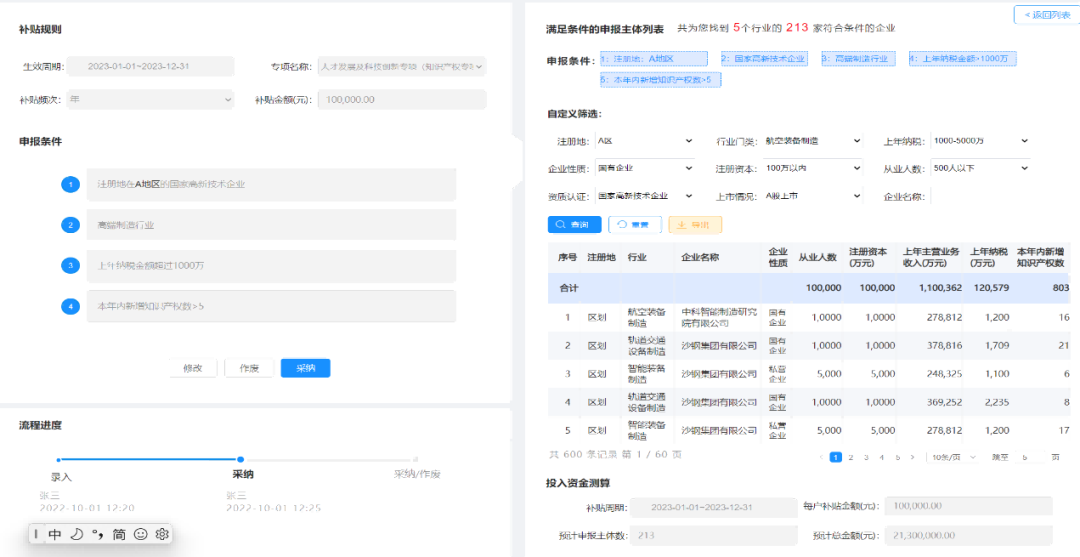The width and height of the screenshot is (1080, 557).
Task: Expand the 注册地 dropdown showing A区
Action: pyautogui.click(x=644, y=142)
